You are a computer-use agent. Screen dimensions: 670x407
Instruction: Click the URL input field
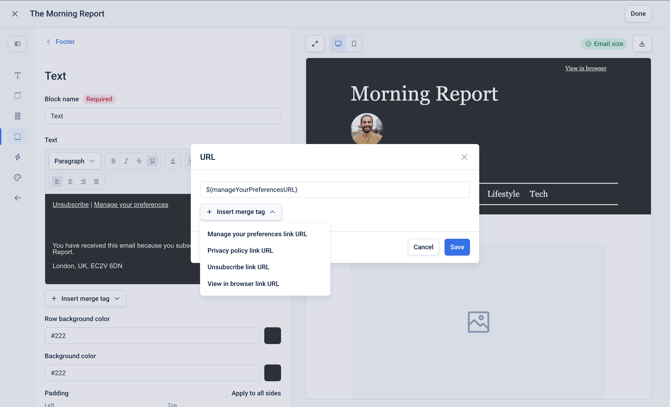pos(335,190)
